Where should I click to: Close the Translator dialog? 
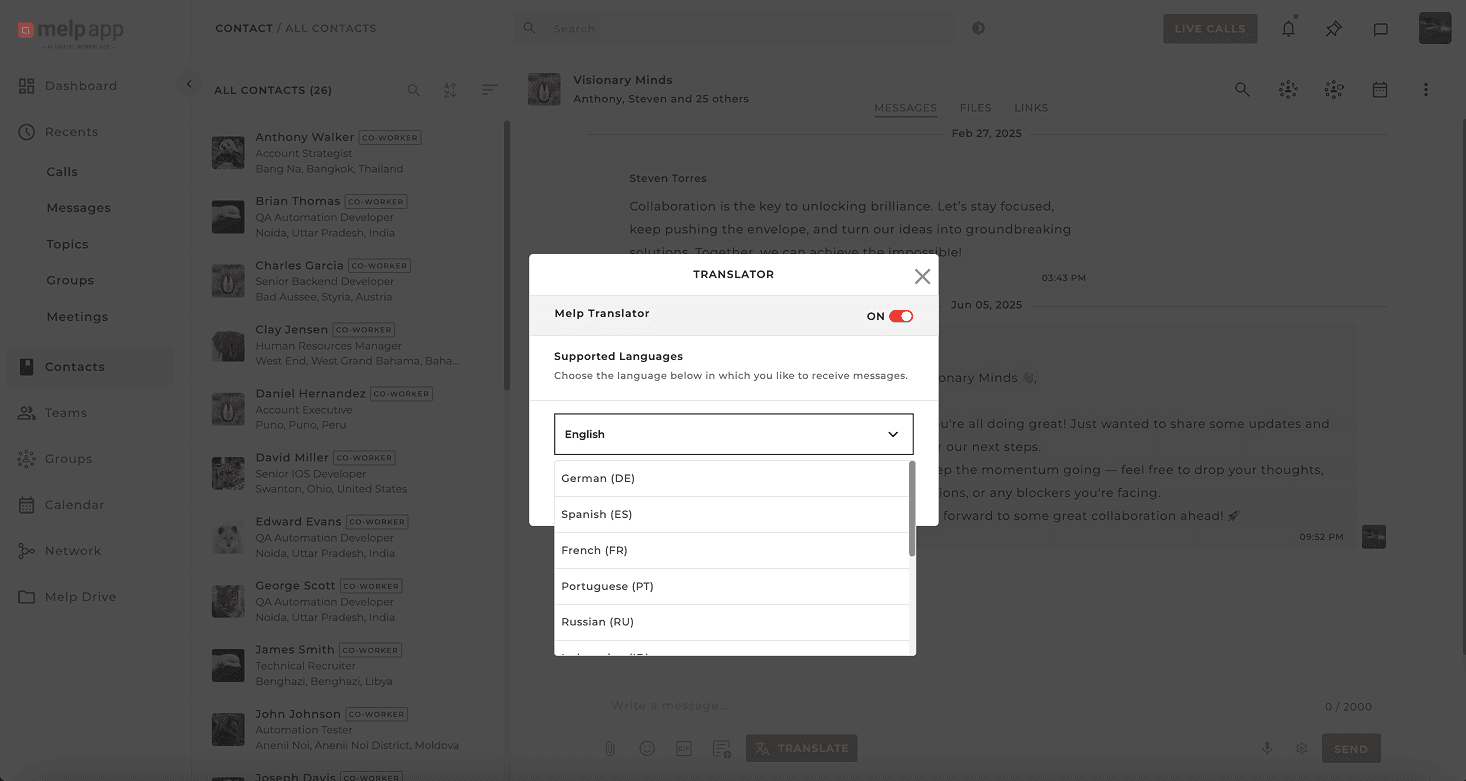pyautogui.click(x=922, y=277)
